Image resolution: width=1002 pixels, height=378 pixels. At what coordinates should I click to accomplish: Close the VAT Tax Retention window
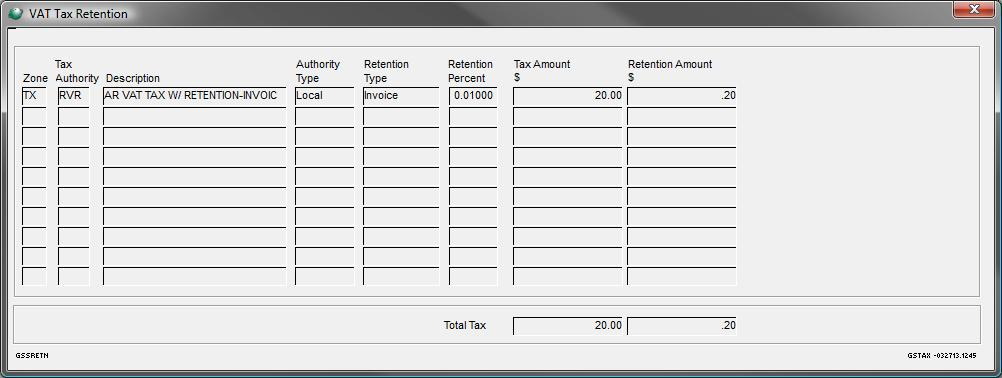[x=974, y=10]
